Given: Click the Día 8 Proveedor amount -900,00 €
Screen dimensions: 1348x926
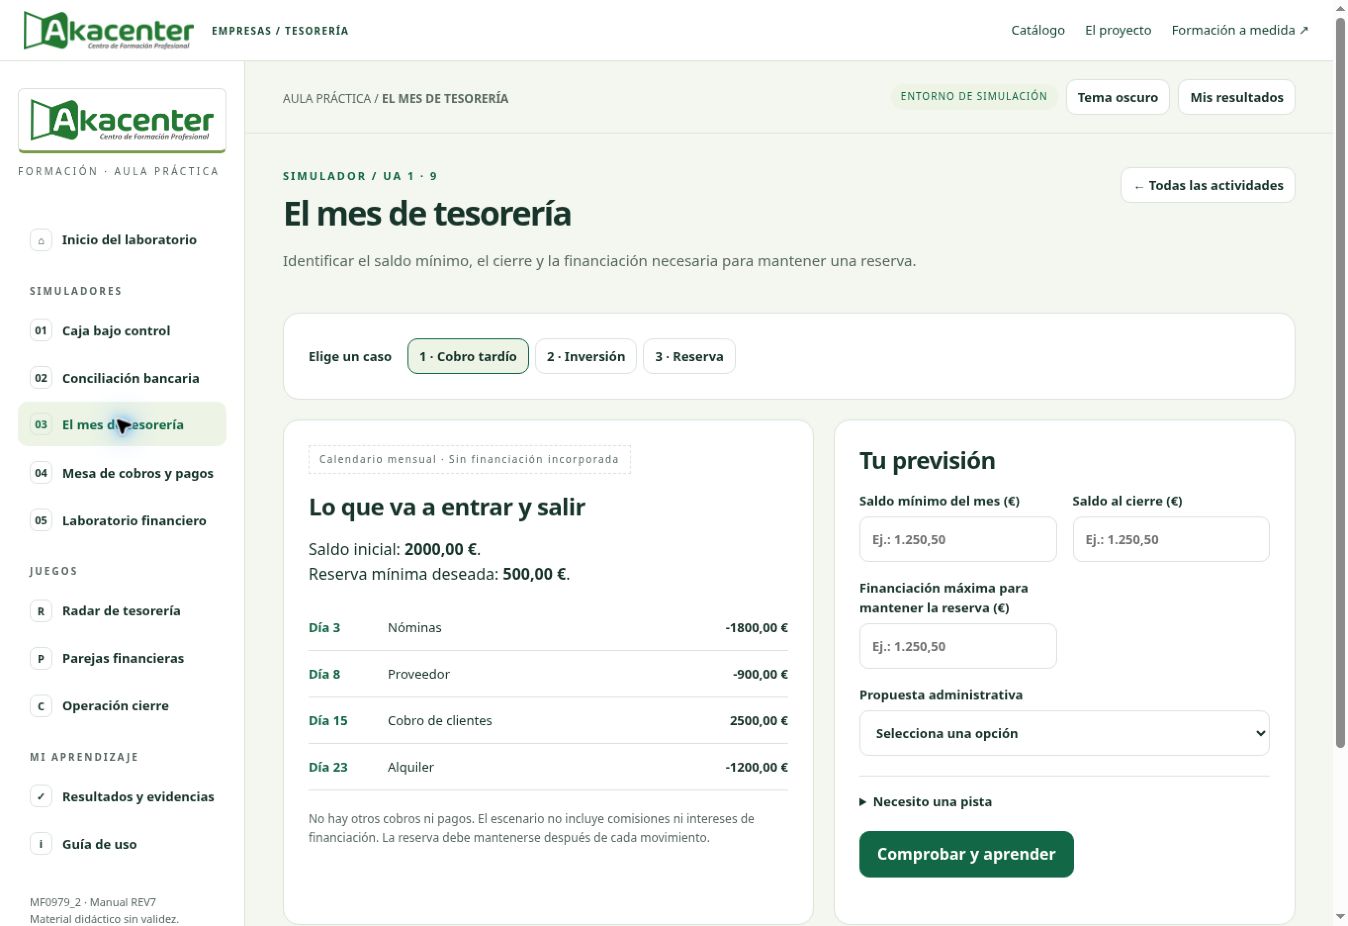Looking at the screenshot, I should click(760, 674).
